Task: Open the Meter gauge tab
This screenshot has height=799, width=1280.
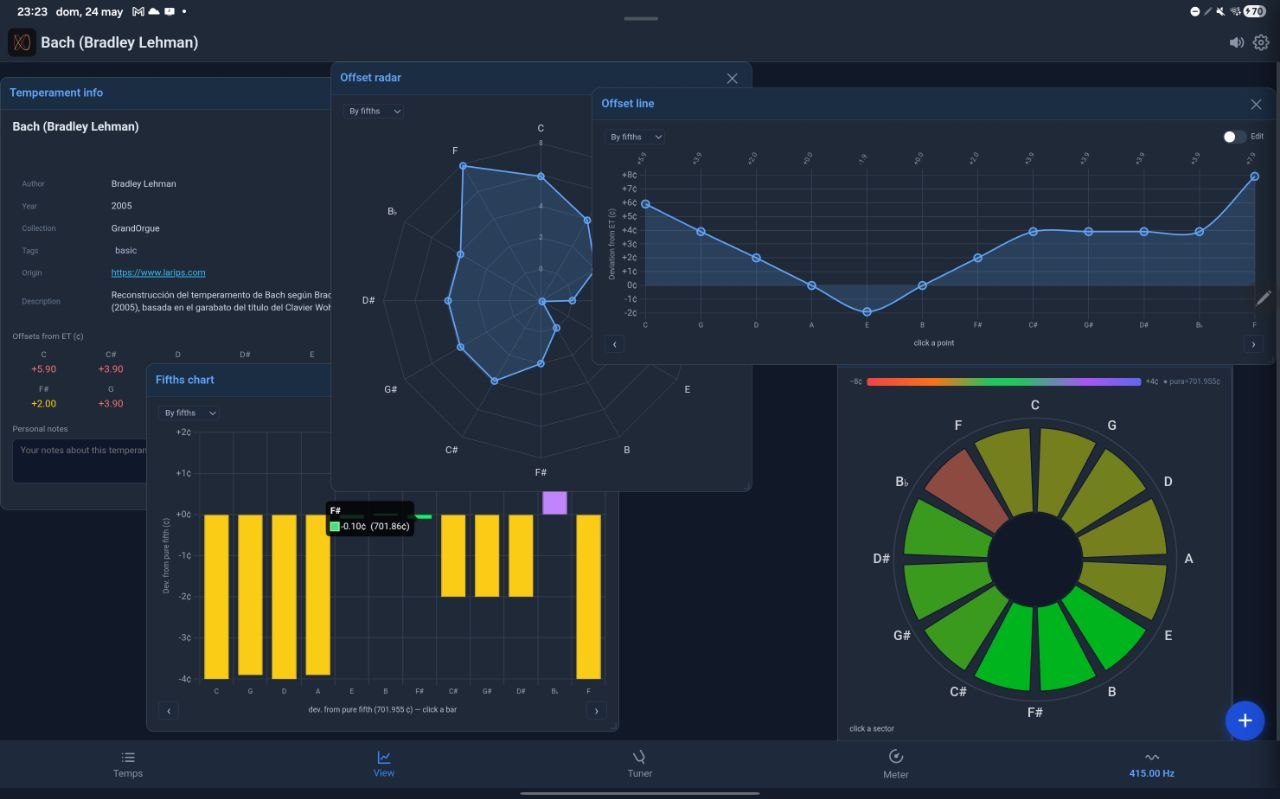Action: click(896, 763)
